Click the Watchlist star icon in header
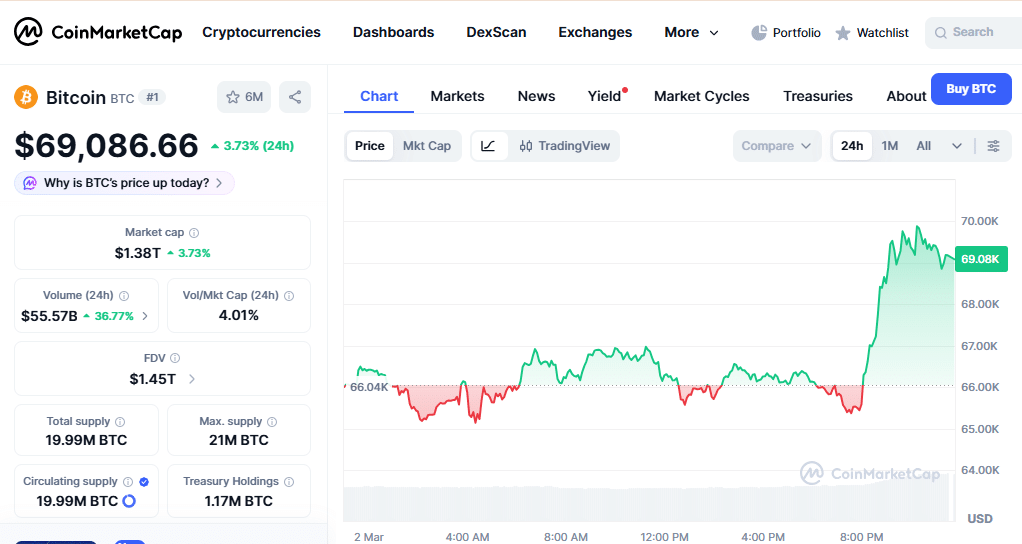Viewport: 1022px width, 544px height. coord(843,33)
